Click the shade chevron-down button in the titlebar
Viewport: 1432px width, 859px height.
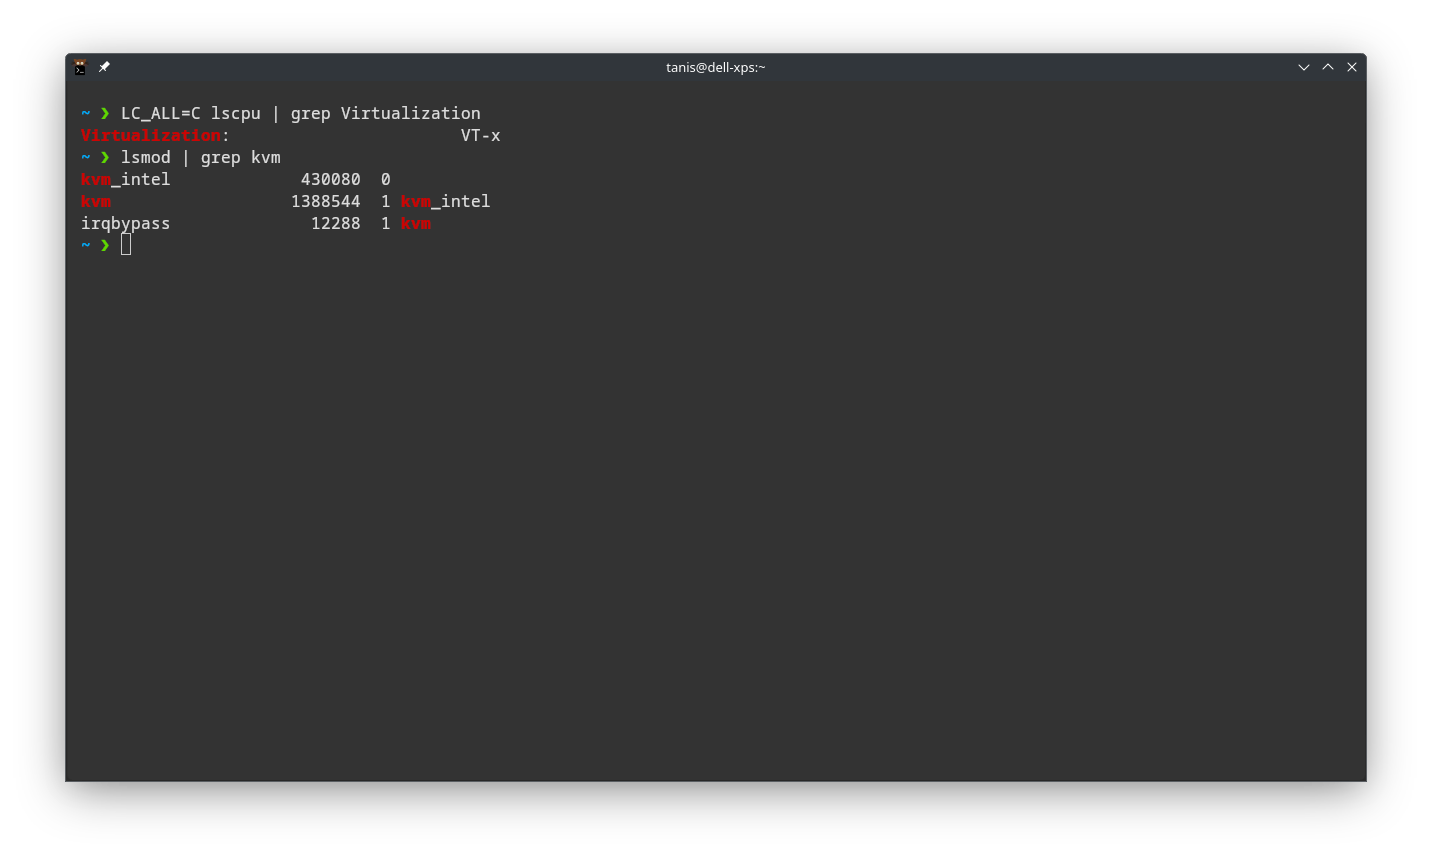click(1303, 67)
